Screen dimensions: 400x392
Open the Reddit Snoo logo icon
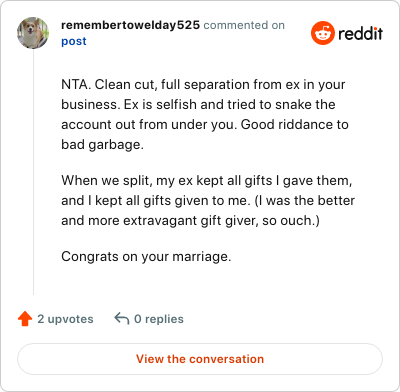(323, 33)
